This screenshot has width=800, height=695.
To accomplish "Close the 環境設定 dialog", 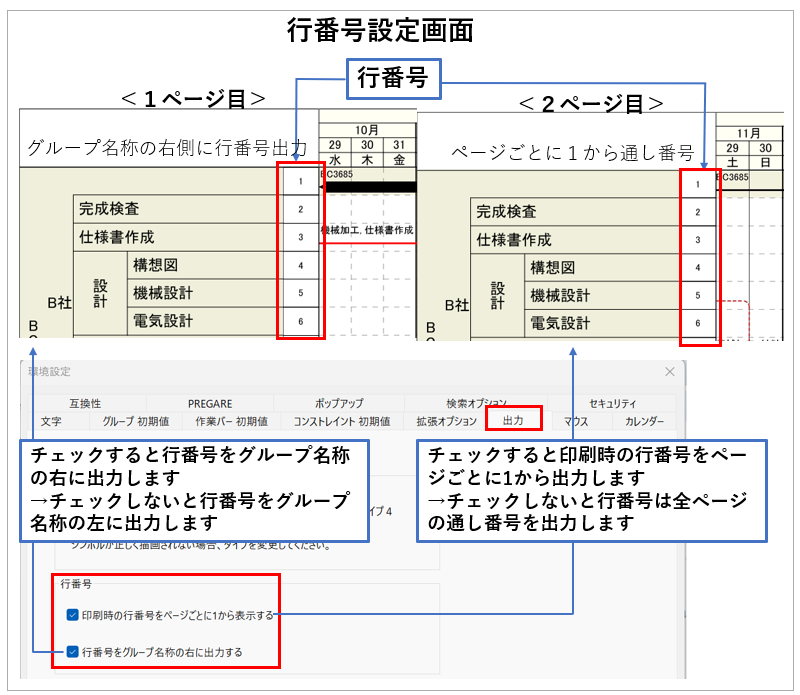I will [x=669, y=371].
